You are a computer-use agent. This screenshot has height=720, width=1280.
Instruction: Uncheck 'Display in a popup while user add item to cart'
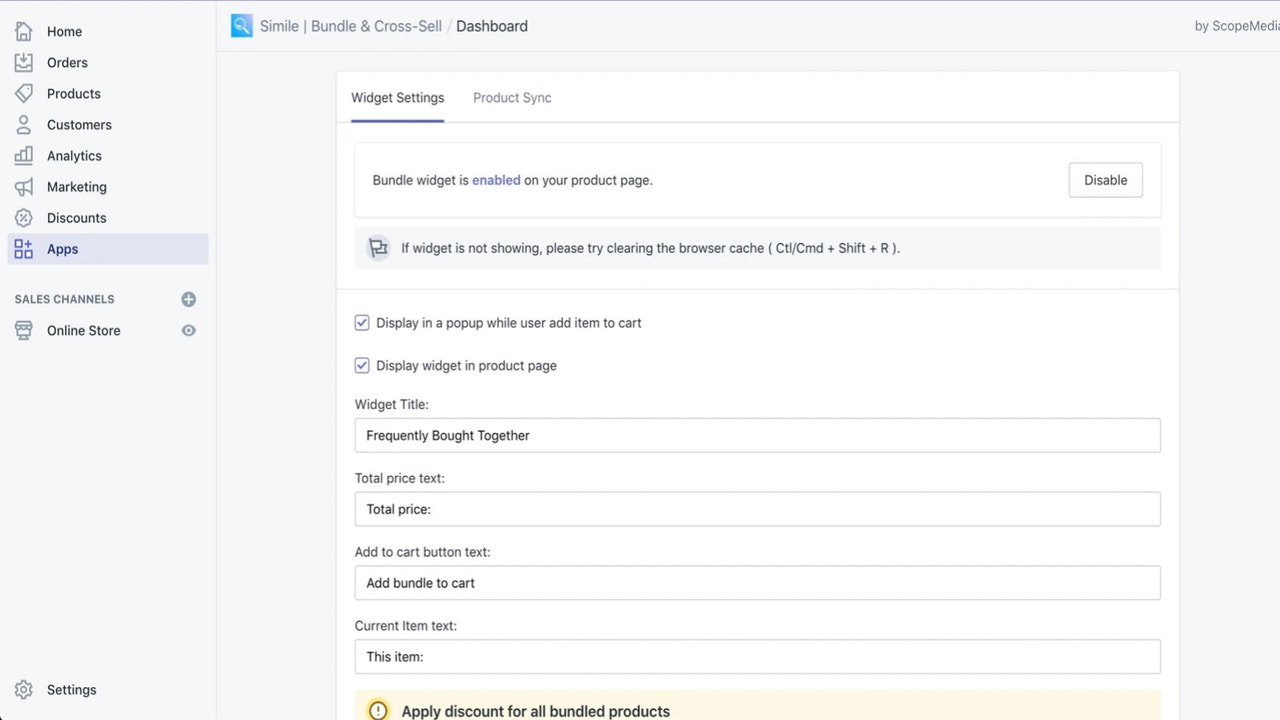(x=362, y=322)
